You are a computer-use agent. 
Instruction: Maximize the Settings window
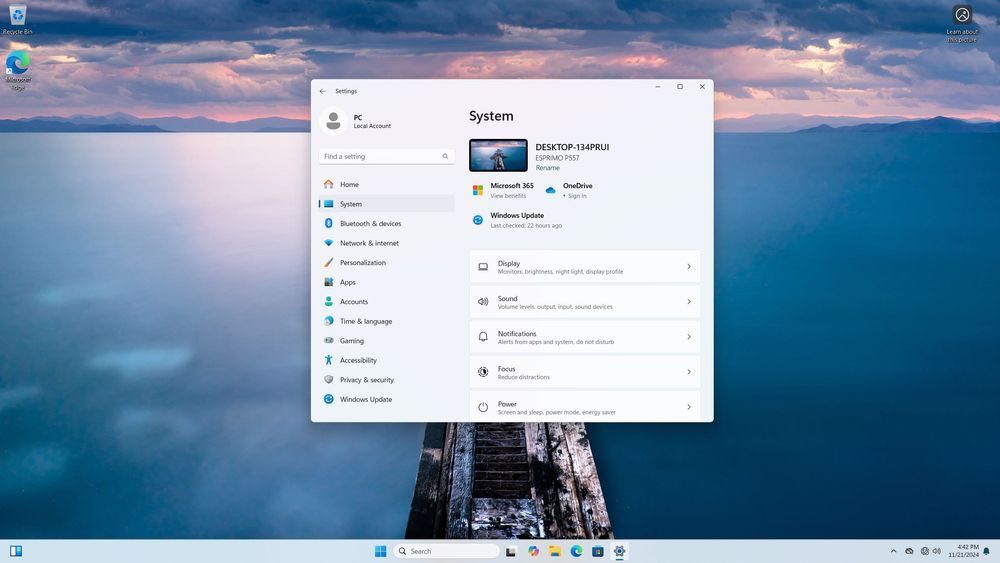coord(680,87)
